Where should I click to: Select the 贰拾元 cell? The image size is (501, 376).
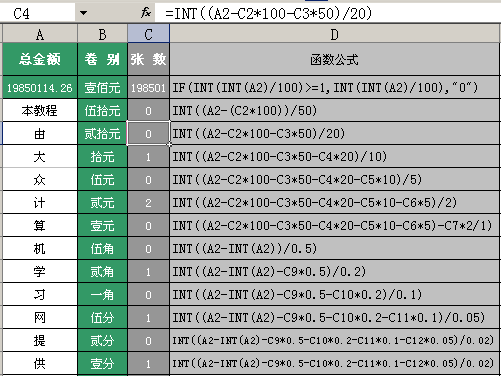[102, 133]
